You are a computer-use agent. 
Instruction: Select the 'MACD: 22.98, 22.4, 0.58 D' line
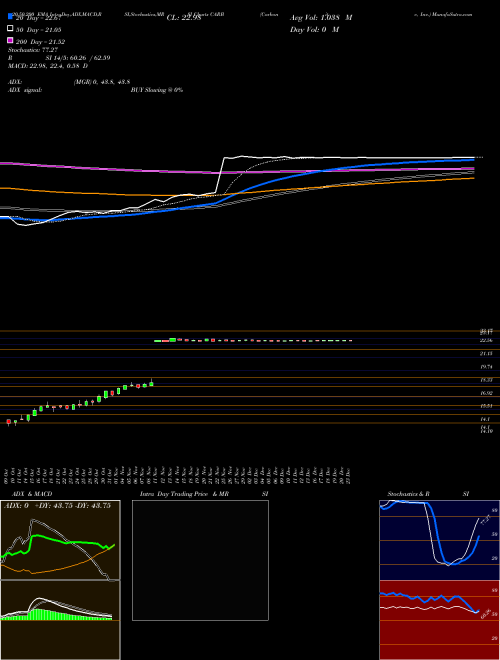(x=48, y=66)
